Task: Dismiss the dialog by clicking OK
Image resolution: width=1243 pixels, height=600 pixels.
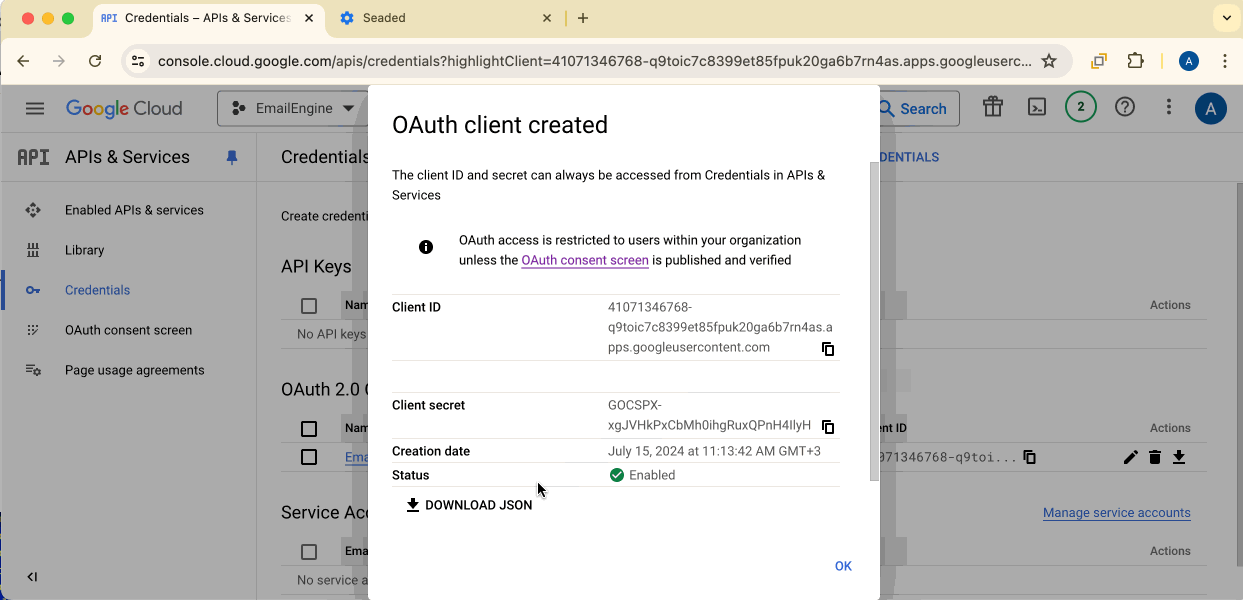Action: click(x=843, y=566)
